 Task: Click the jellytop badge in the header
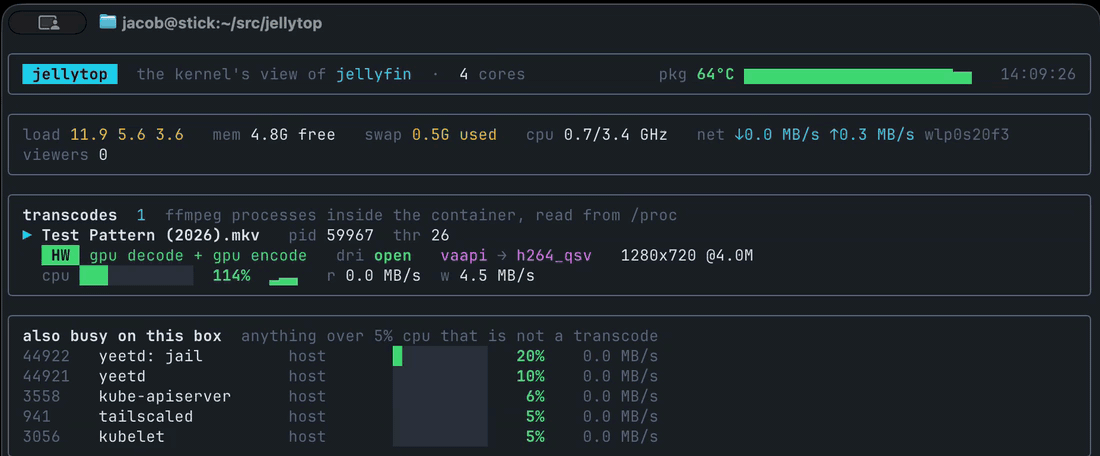tap(69, 74)
